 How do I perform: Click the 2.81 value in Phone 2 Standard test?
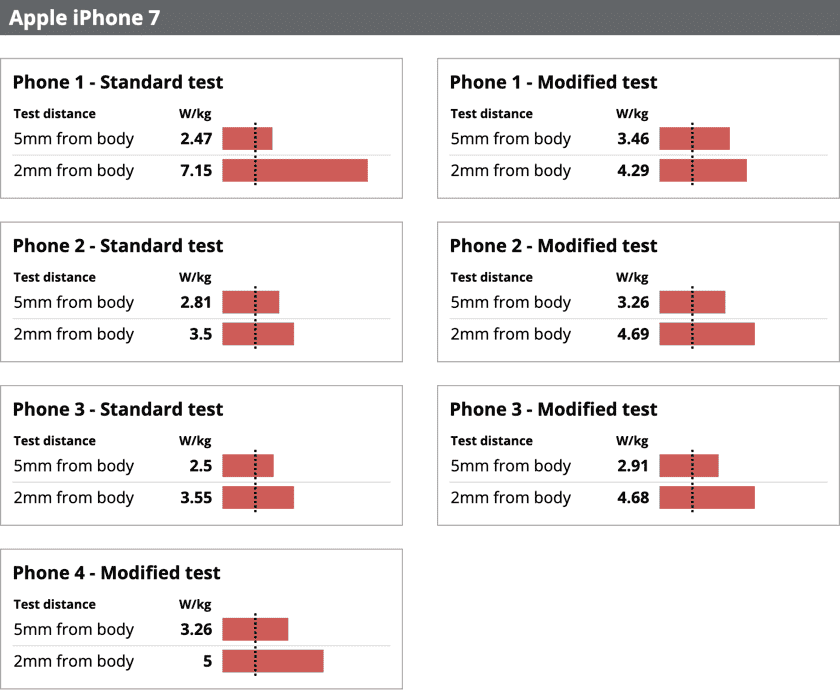(196, 303)
